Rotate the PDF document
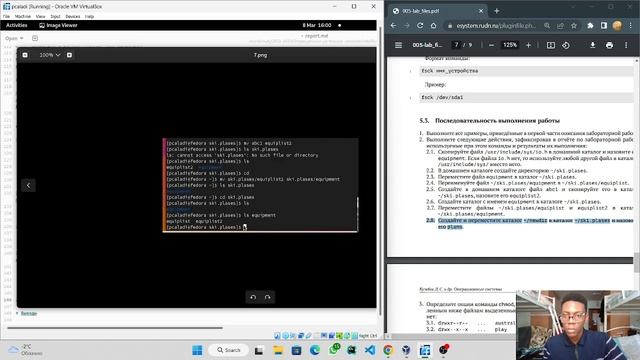Viewport: 640px width, 360px height. click(x=566, y=45)
